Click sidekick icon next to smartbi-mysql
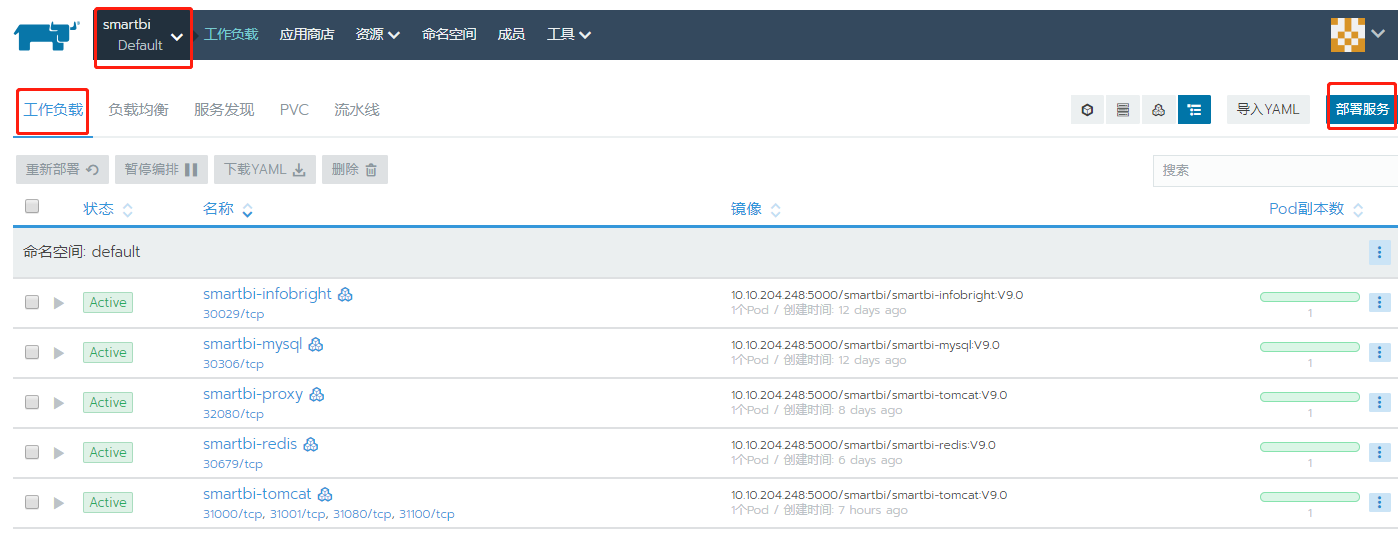Image resolution: width=1398 pixels, height=534 pixels. tap(315, 344)
